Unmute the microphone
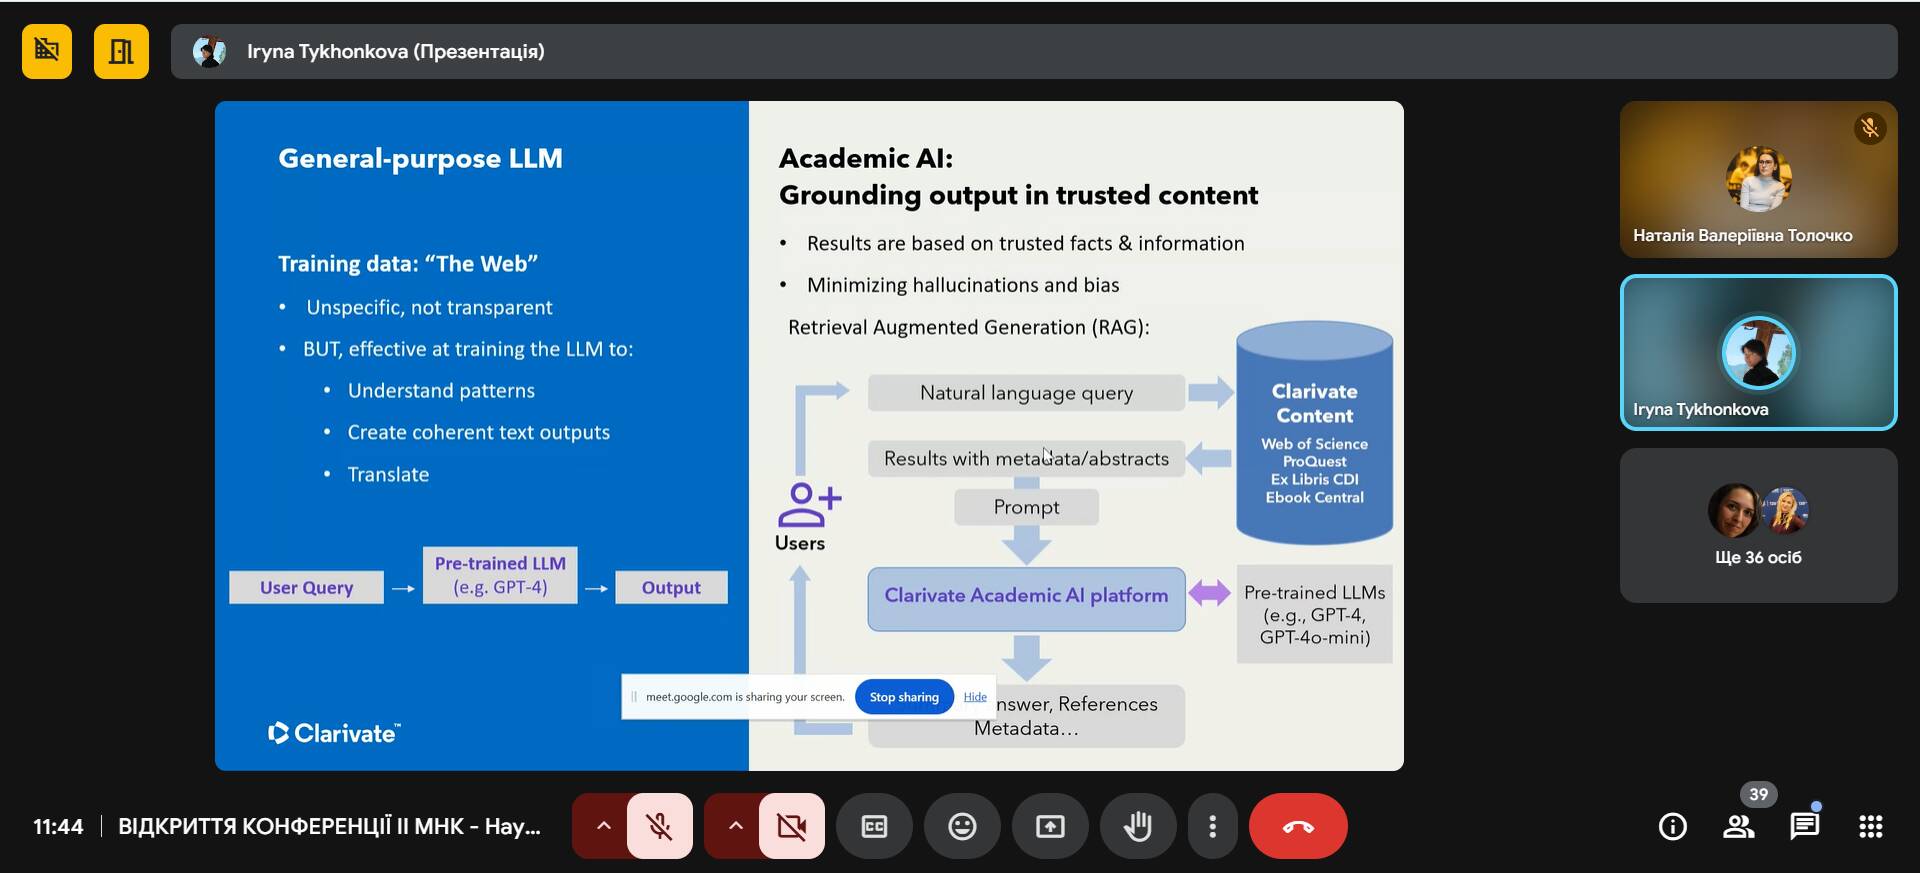 (x=660, y=826)
